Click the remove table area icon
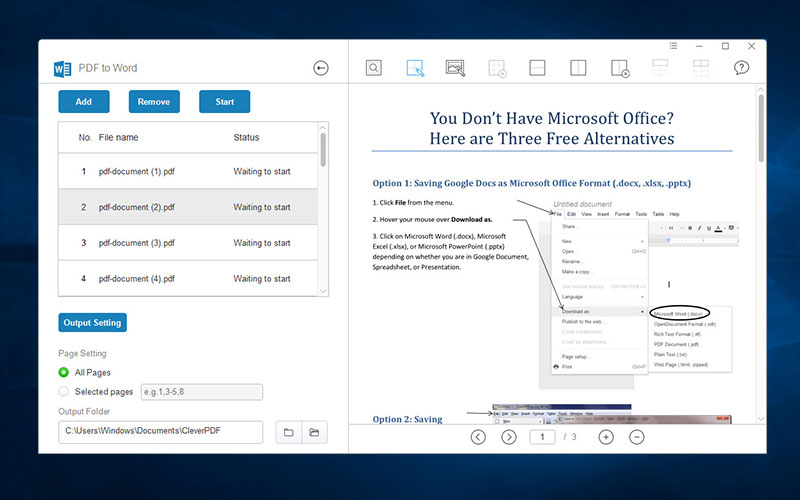Viewport: 800px width, 500px height. tap(497, 68)
